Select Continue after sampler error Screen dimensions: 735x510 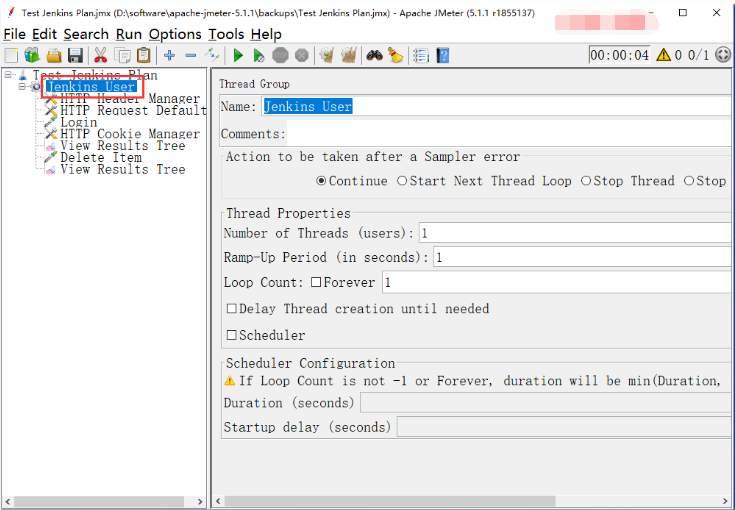(x=352, y=181)
